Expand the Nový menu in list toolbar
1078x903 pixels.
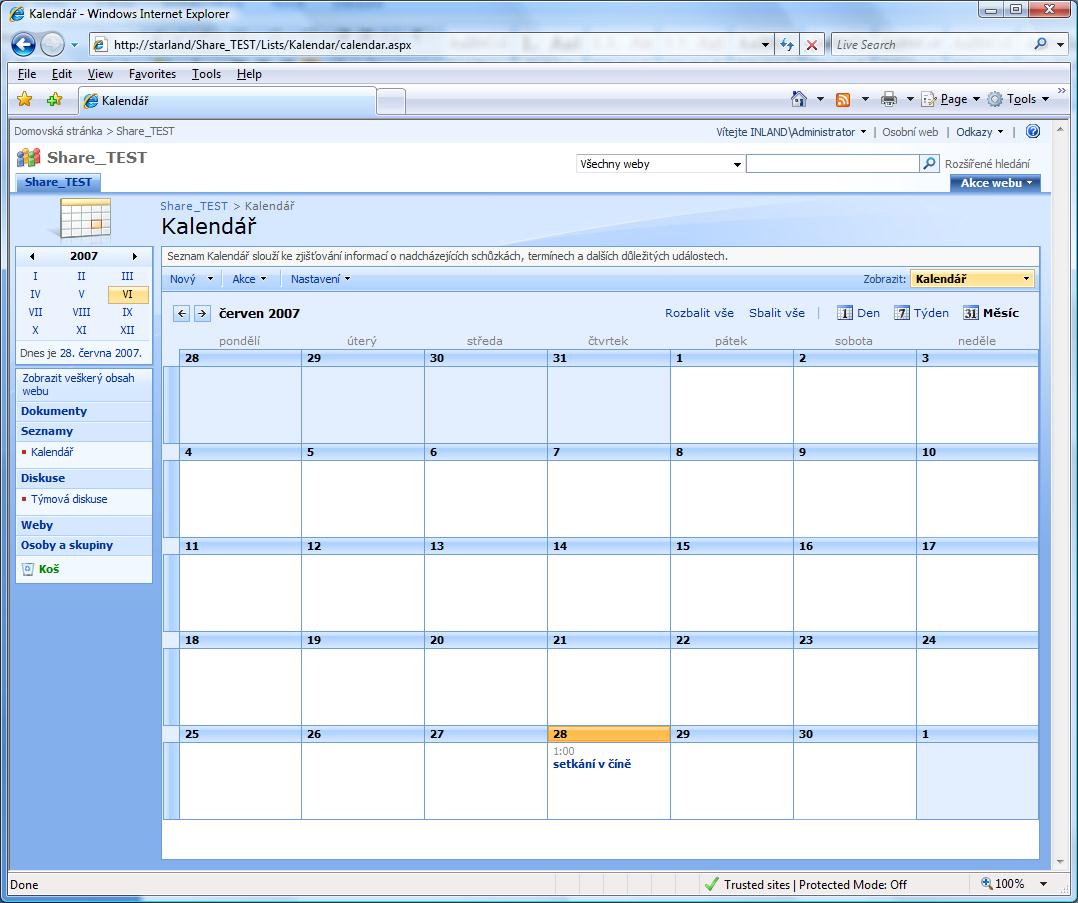click(191, 280)
